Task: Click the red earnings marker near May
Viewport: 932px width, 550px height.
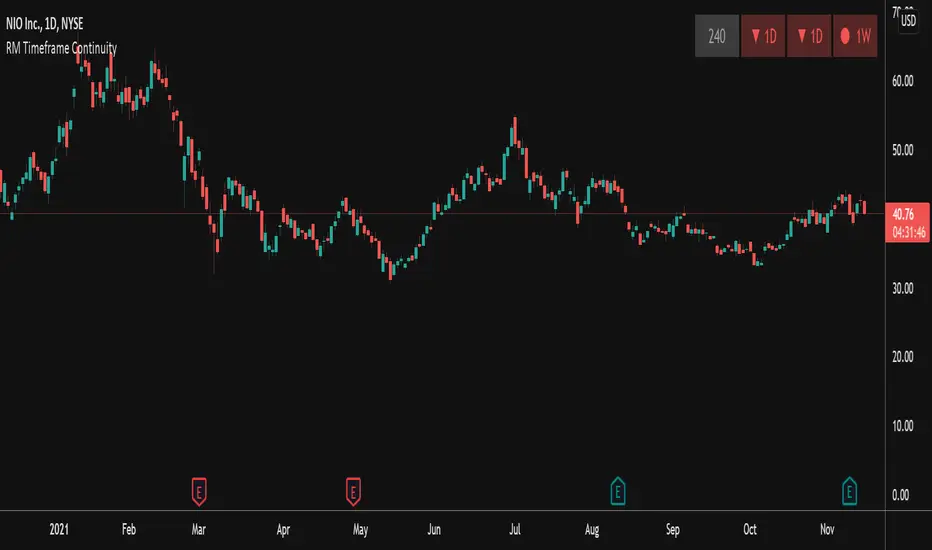Action: point(353,492)
